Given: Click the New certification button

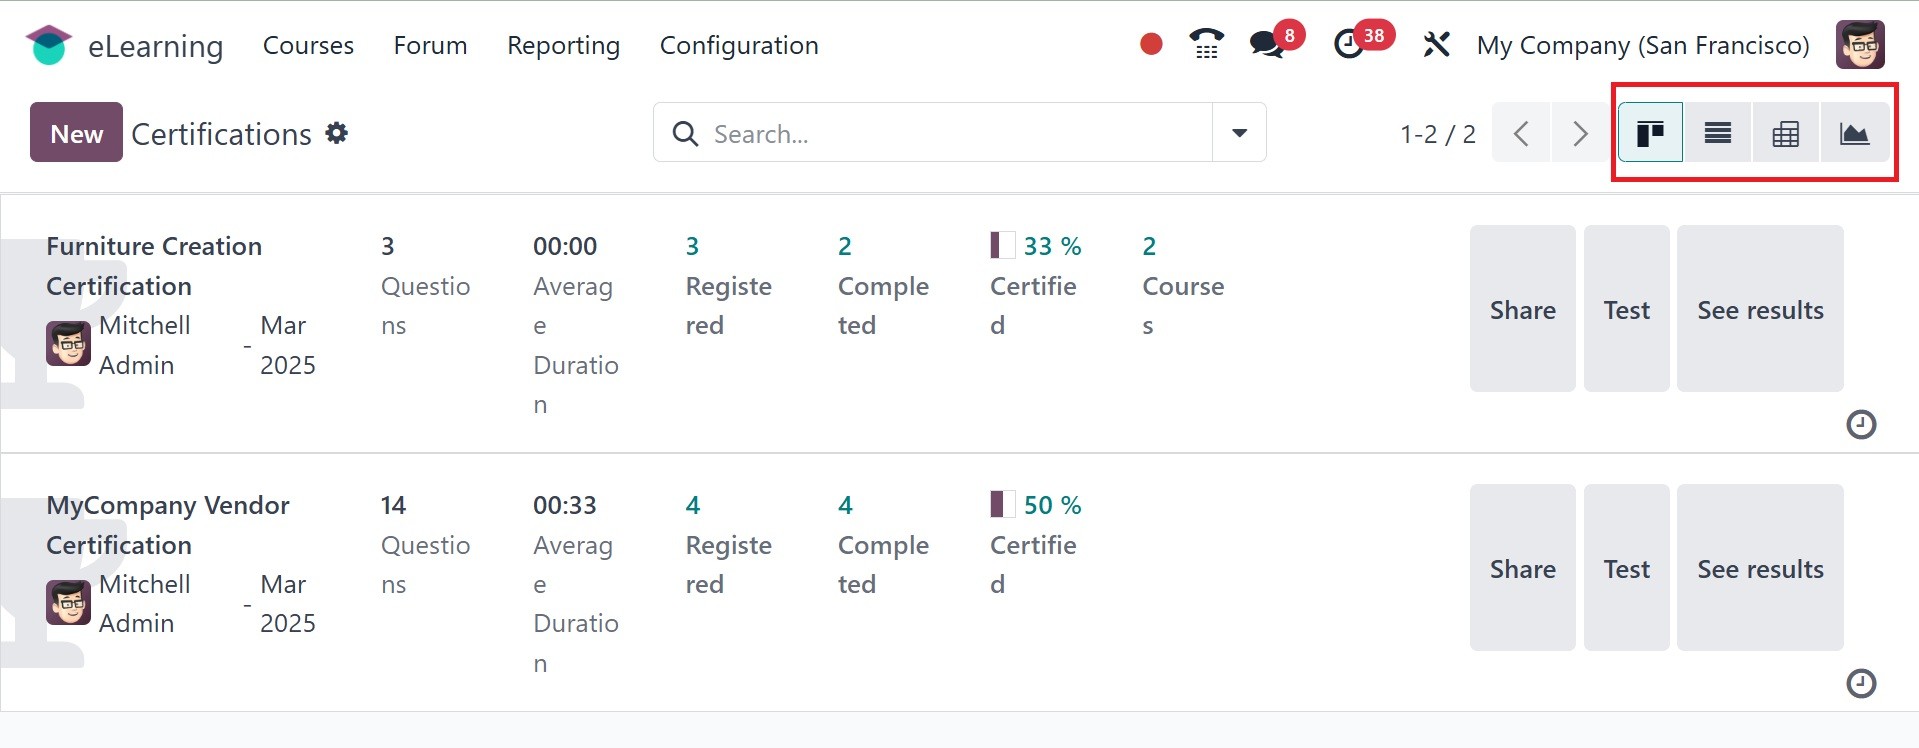Looking at the screenshot, I should click(x=76, y=133).
